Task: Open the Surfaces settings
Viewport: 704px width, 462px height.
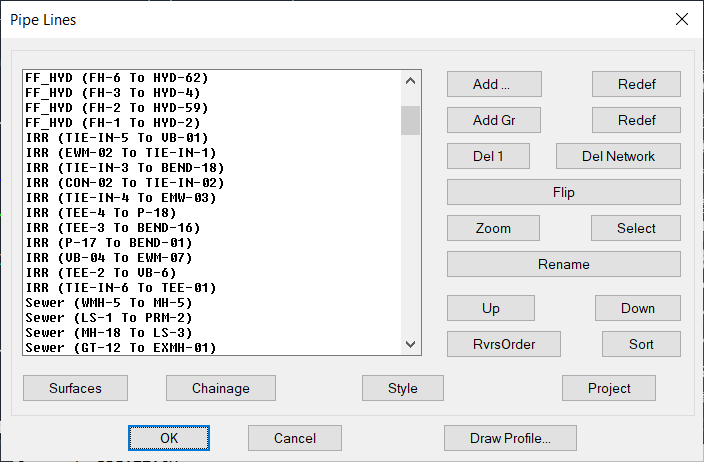Action: [75, 388]
